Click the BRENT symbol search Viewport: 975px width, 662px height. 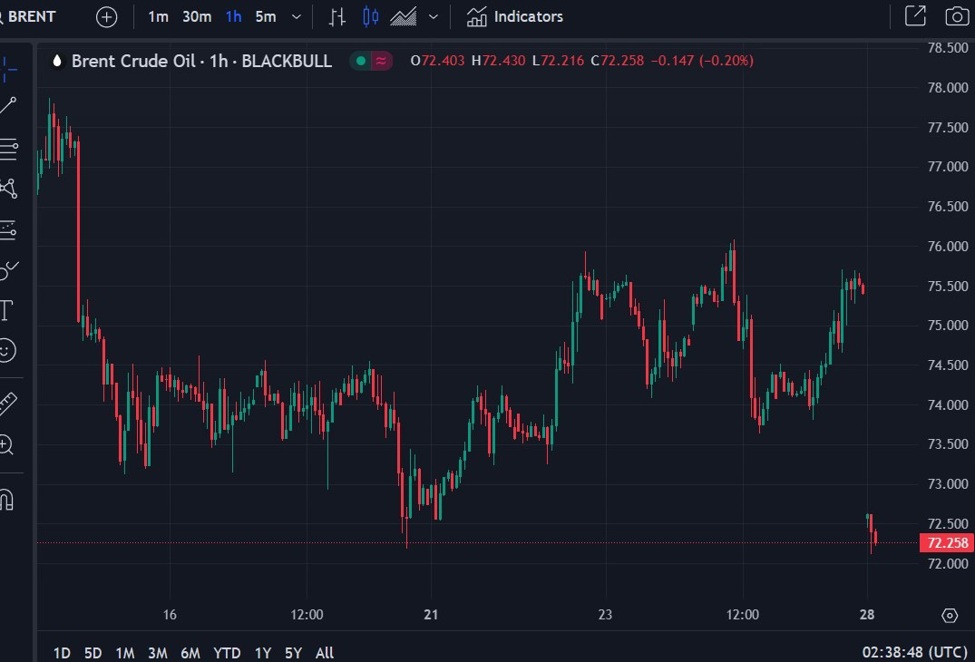coord(30,17)
